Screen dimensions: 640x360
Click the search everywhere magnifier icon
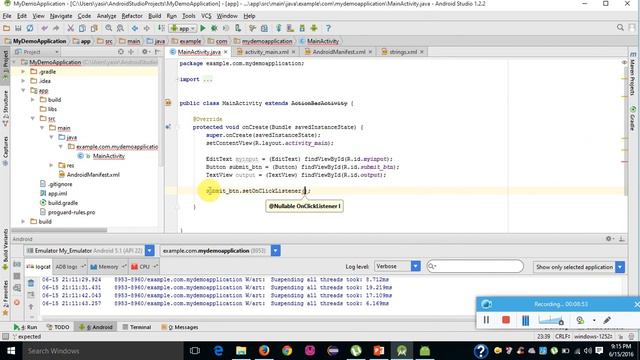tap(620, 28)
